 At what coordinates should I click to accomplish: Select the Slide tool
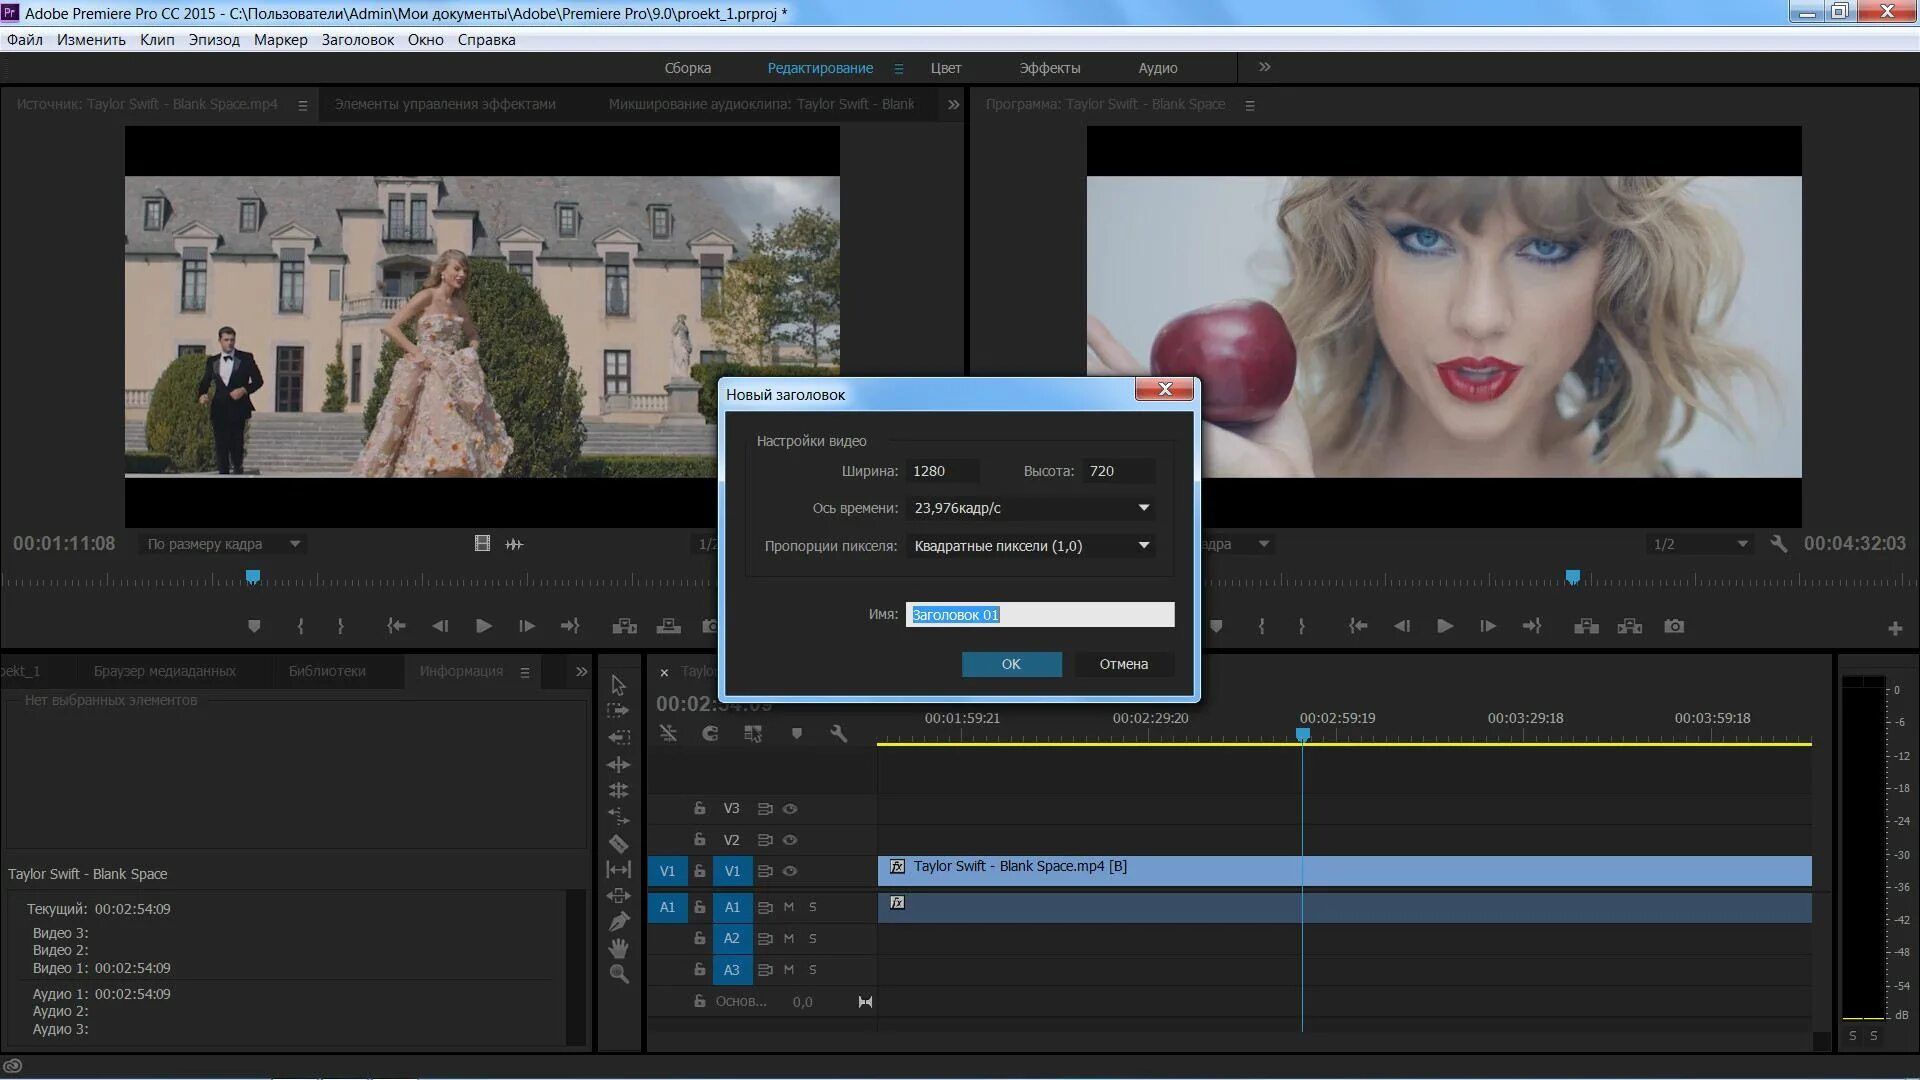coord(618,896)
